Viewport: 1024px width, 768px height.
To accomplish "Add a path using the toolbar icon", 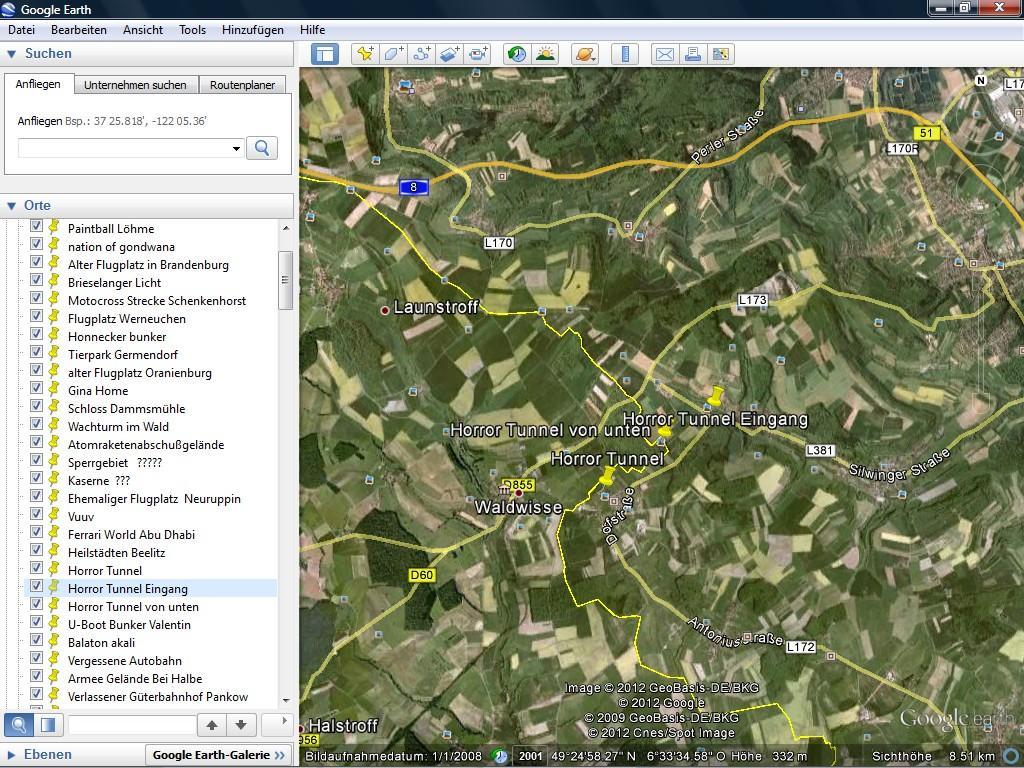I will pos(421,54).
